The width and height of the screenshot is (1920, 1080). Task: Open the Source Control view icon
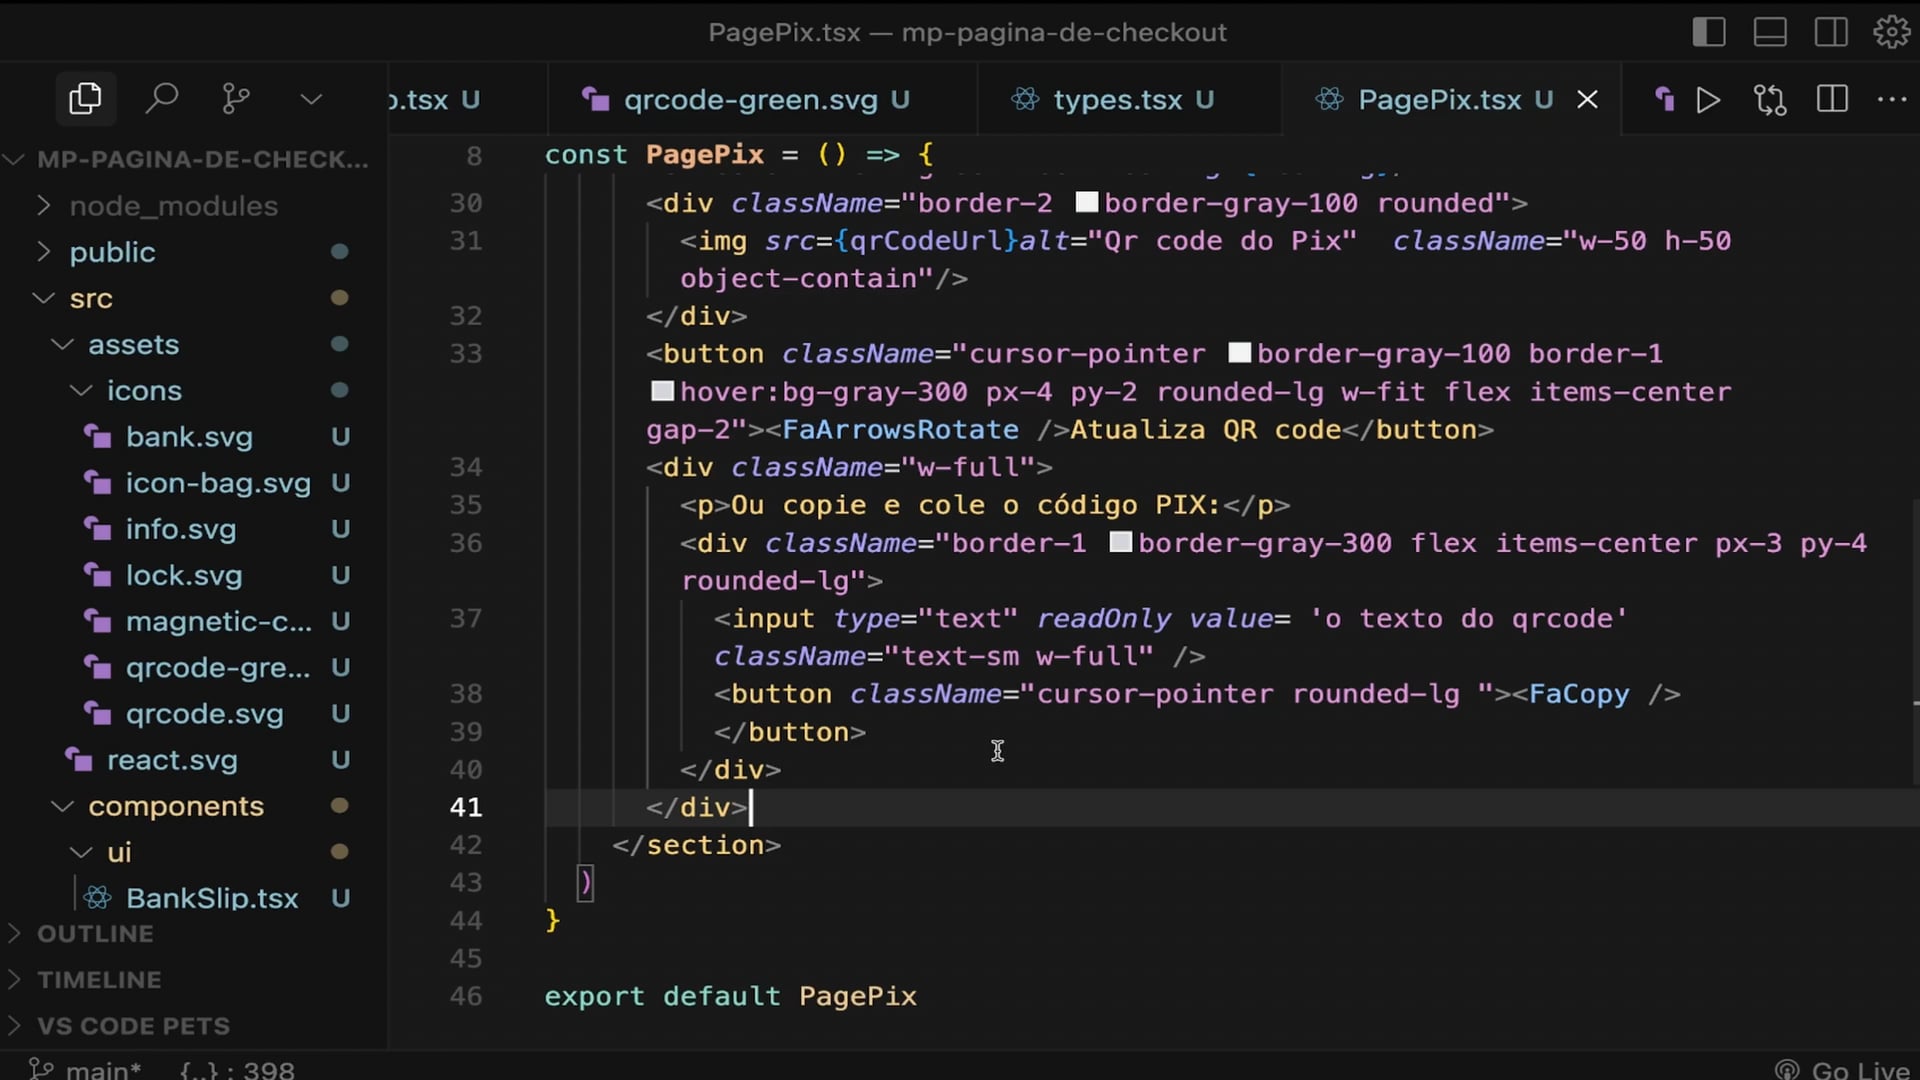click(x=236, y=99)
